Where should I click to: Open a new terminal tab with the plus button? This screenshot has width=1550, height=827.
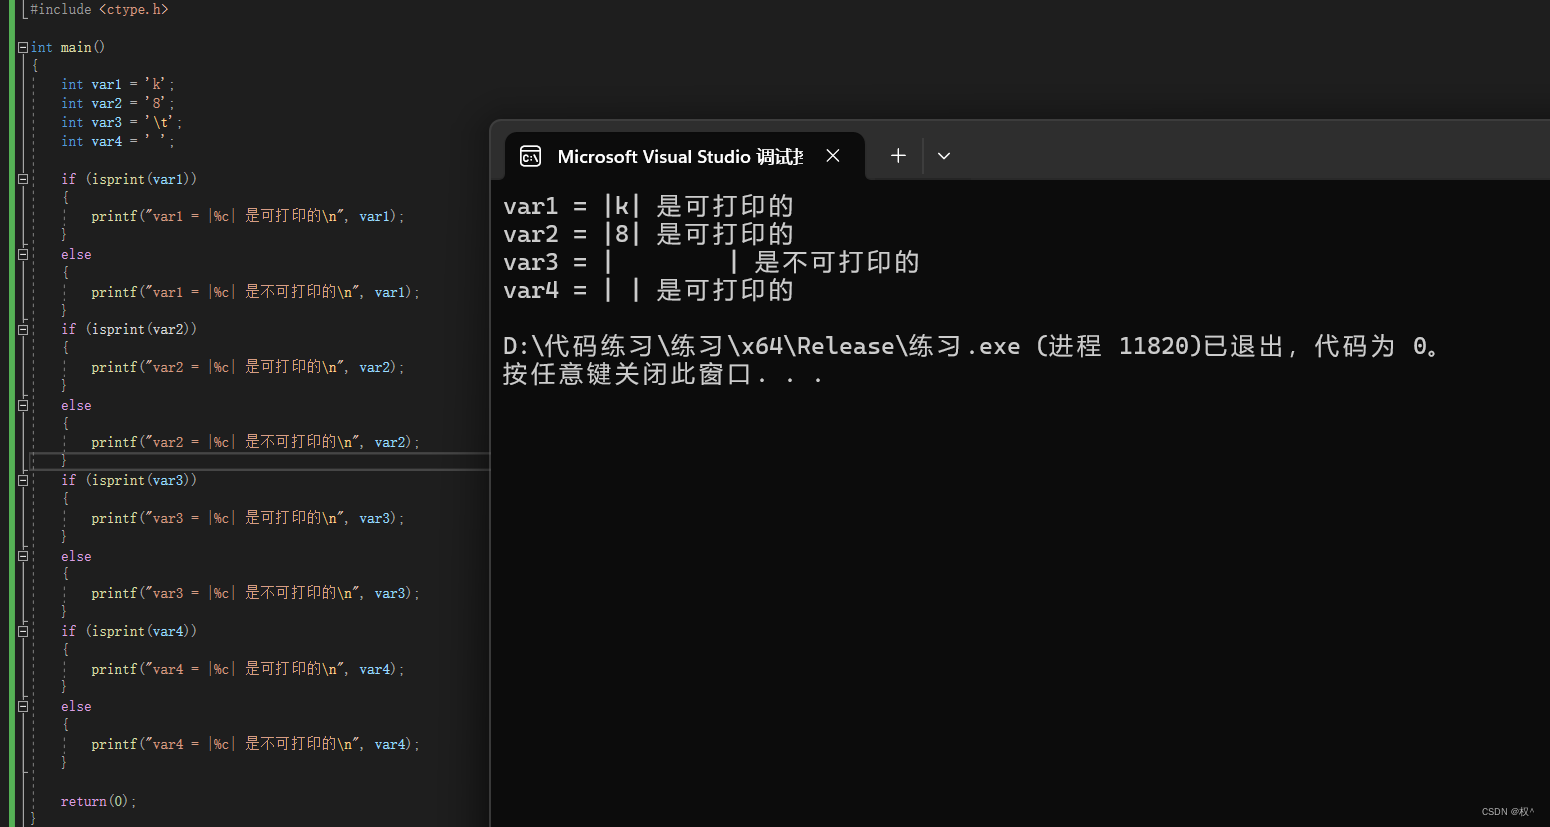898,155
